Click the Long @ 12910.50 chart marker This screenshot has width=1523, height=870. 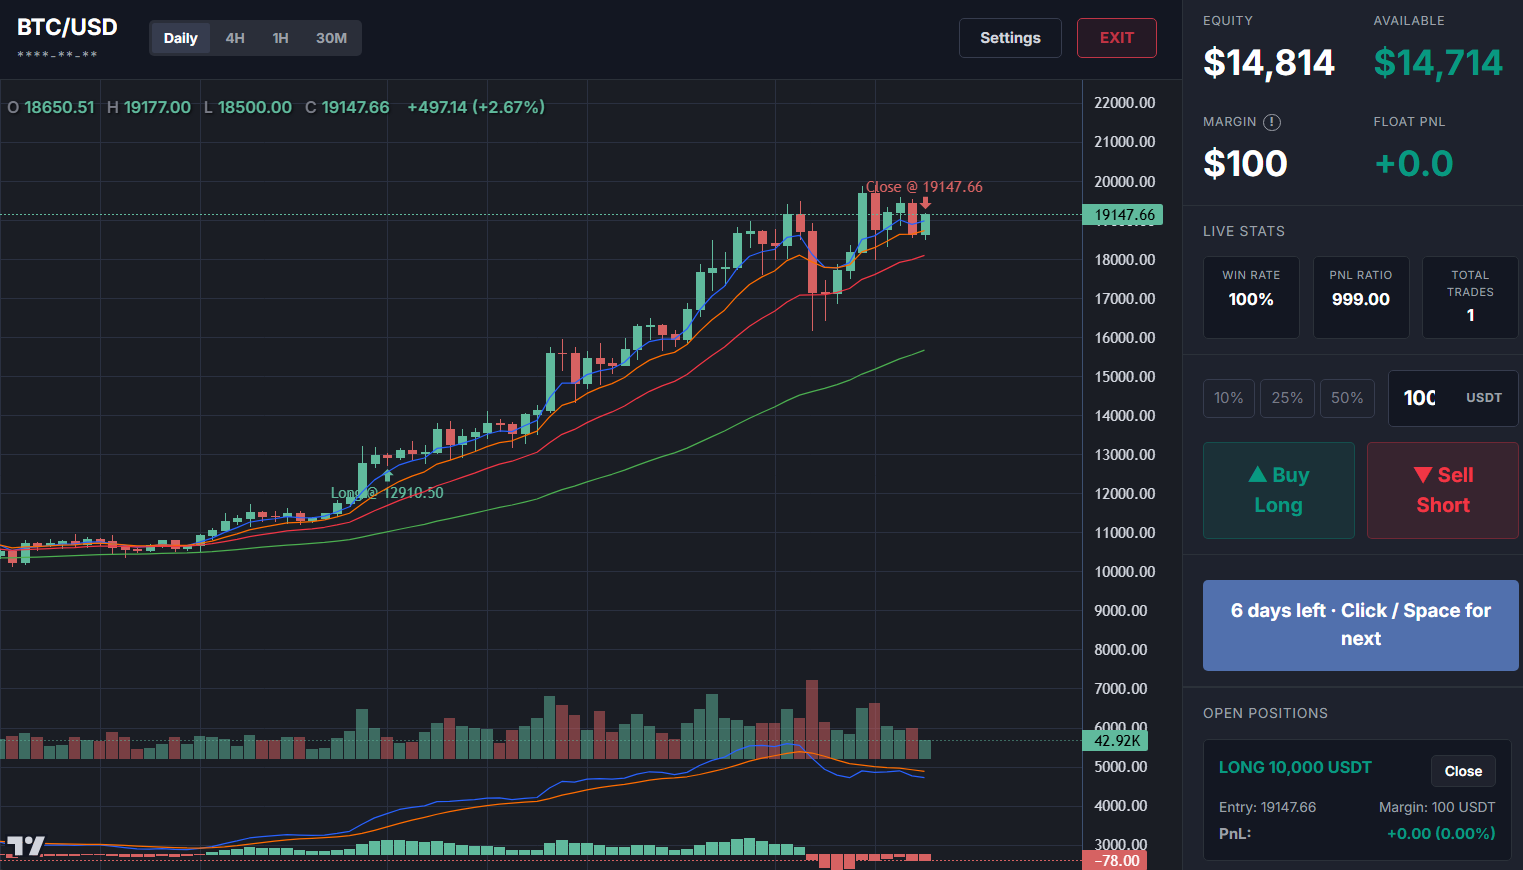point(387,493)
